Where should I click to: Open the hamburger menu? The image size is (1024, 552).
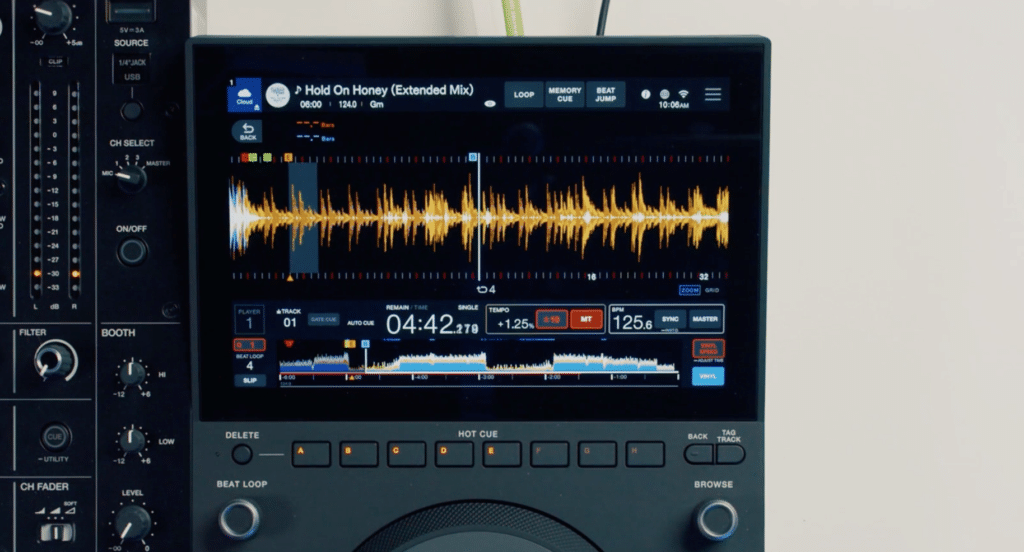coord(712,95)
